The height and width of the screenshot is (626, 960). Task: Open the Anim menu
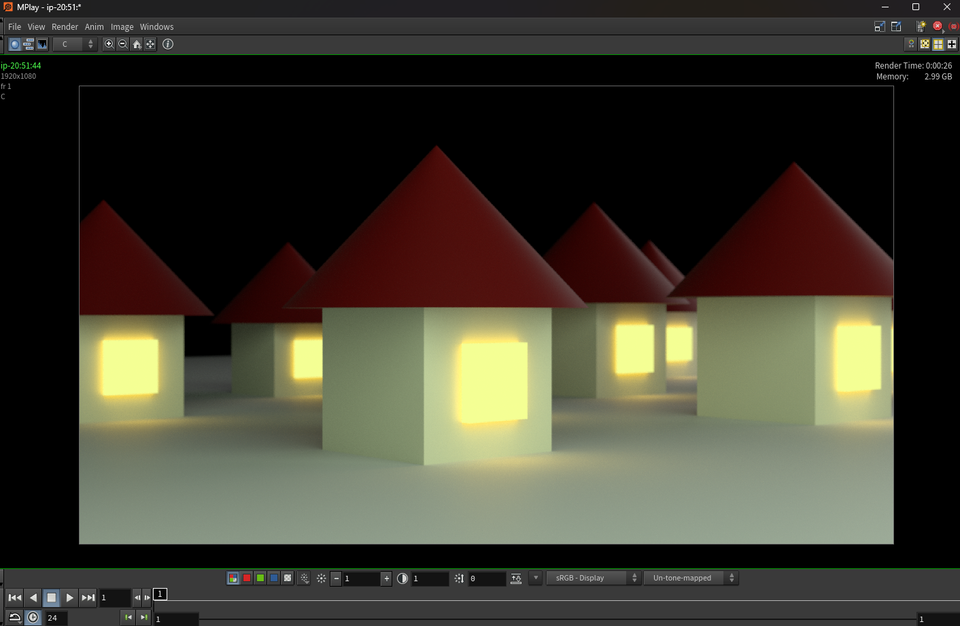click(x=94, y=27)
